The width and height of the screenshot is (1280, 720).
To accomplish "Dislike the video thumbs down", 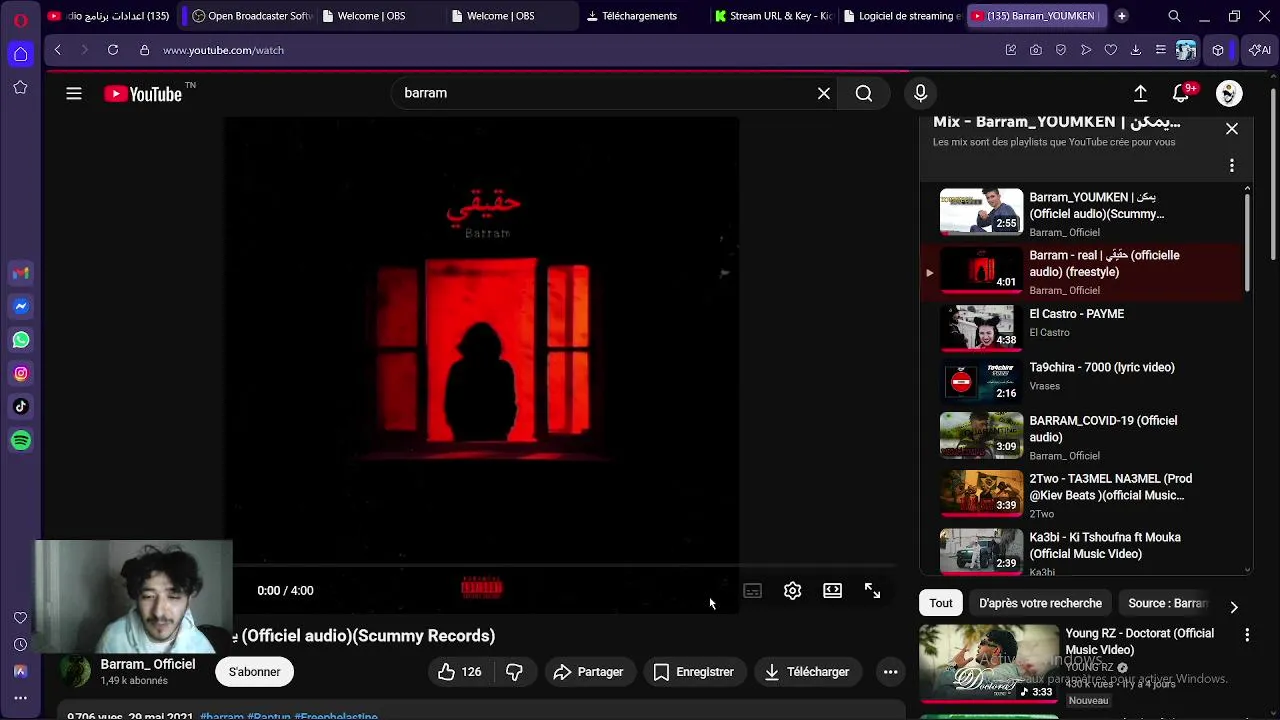I will click(x=514, y=672).
